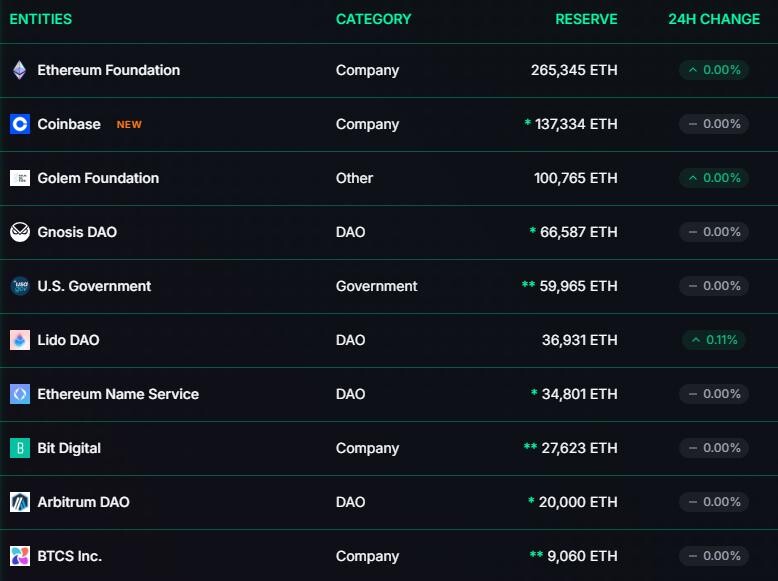Open the Gnosis DAO entity name
Screen dimensions: 778x581
point(77,232)
